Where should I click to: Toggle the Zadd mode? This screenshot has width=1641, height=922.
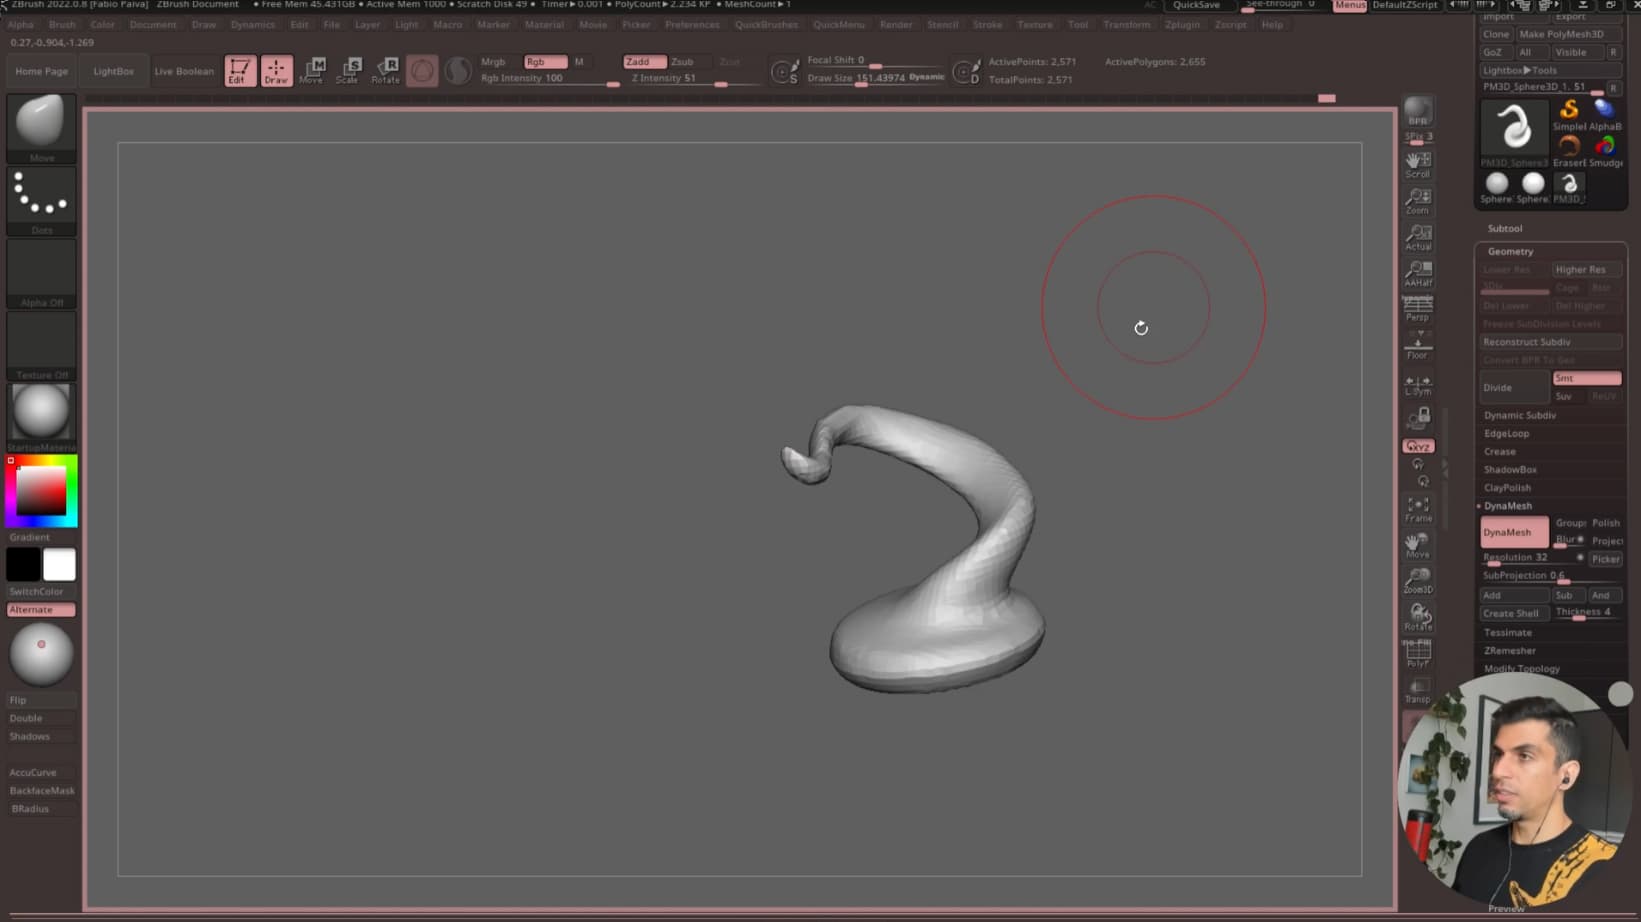tap(644, 62)
